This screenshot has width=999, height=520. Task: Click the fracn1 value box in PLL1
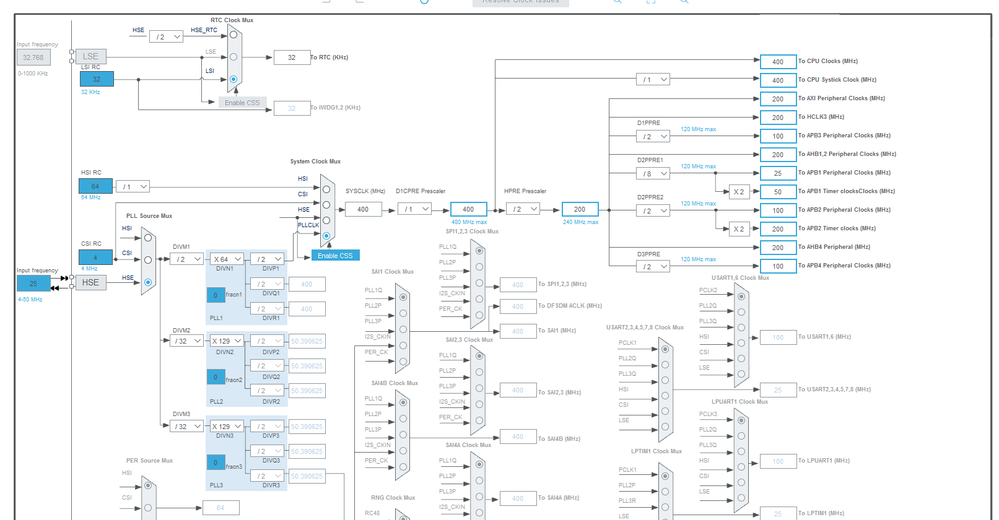(x=215, y=295)
